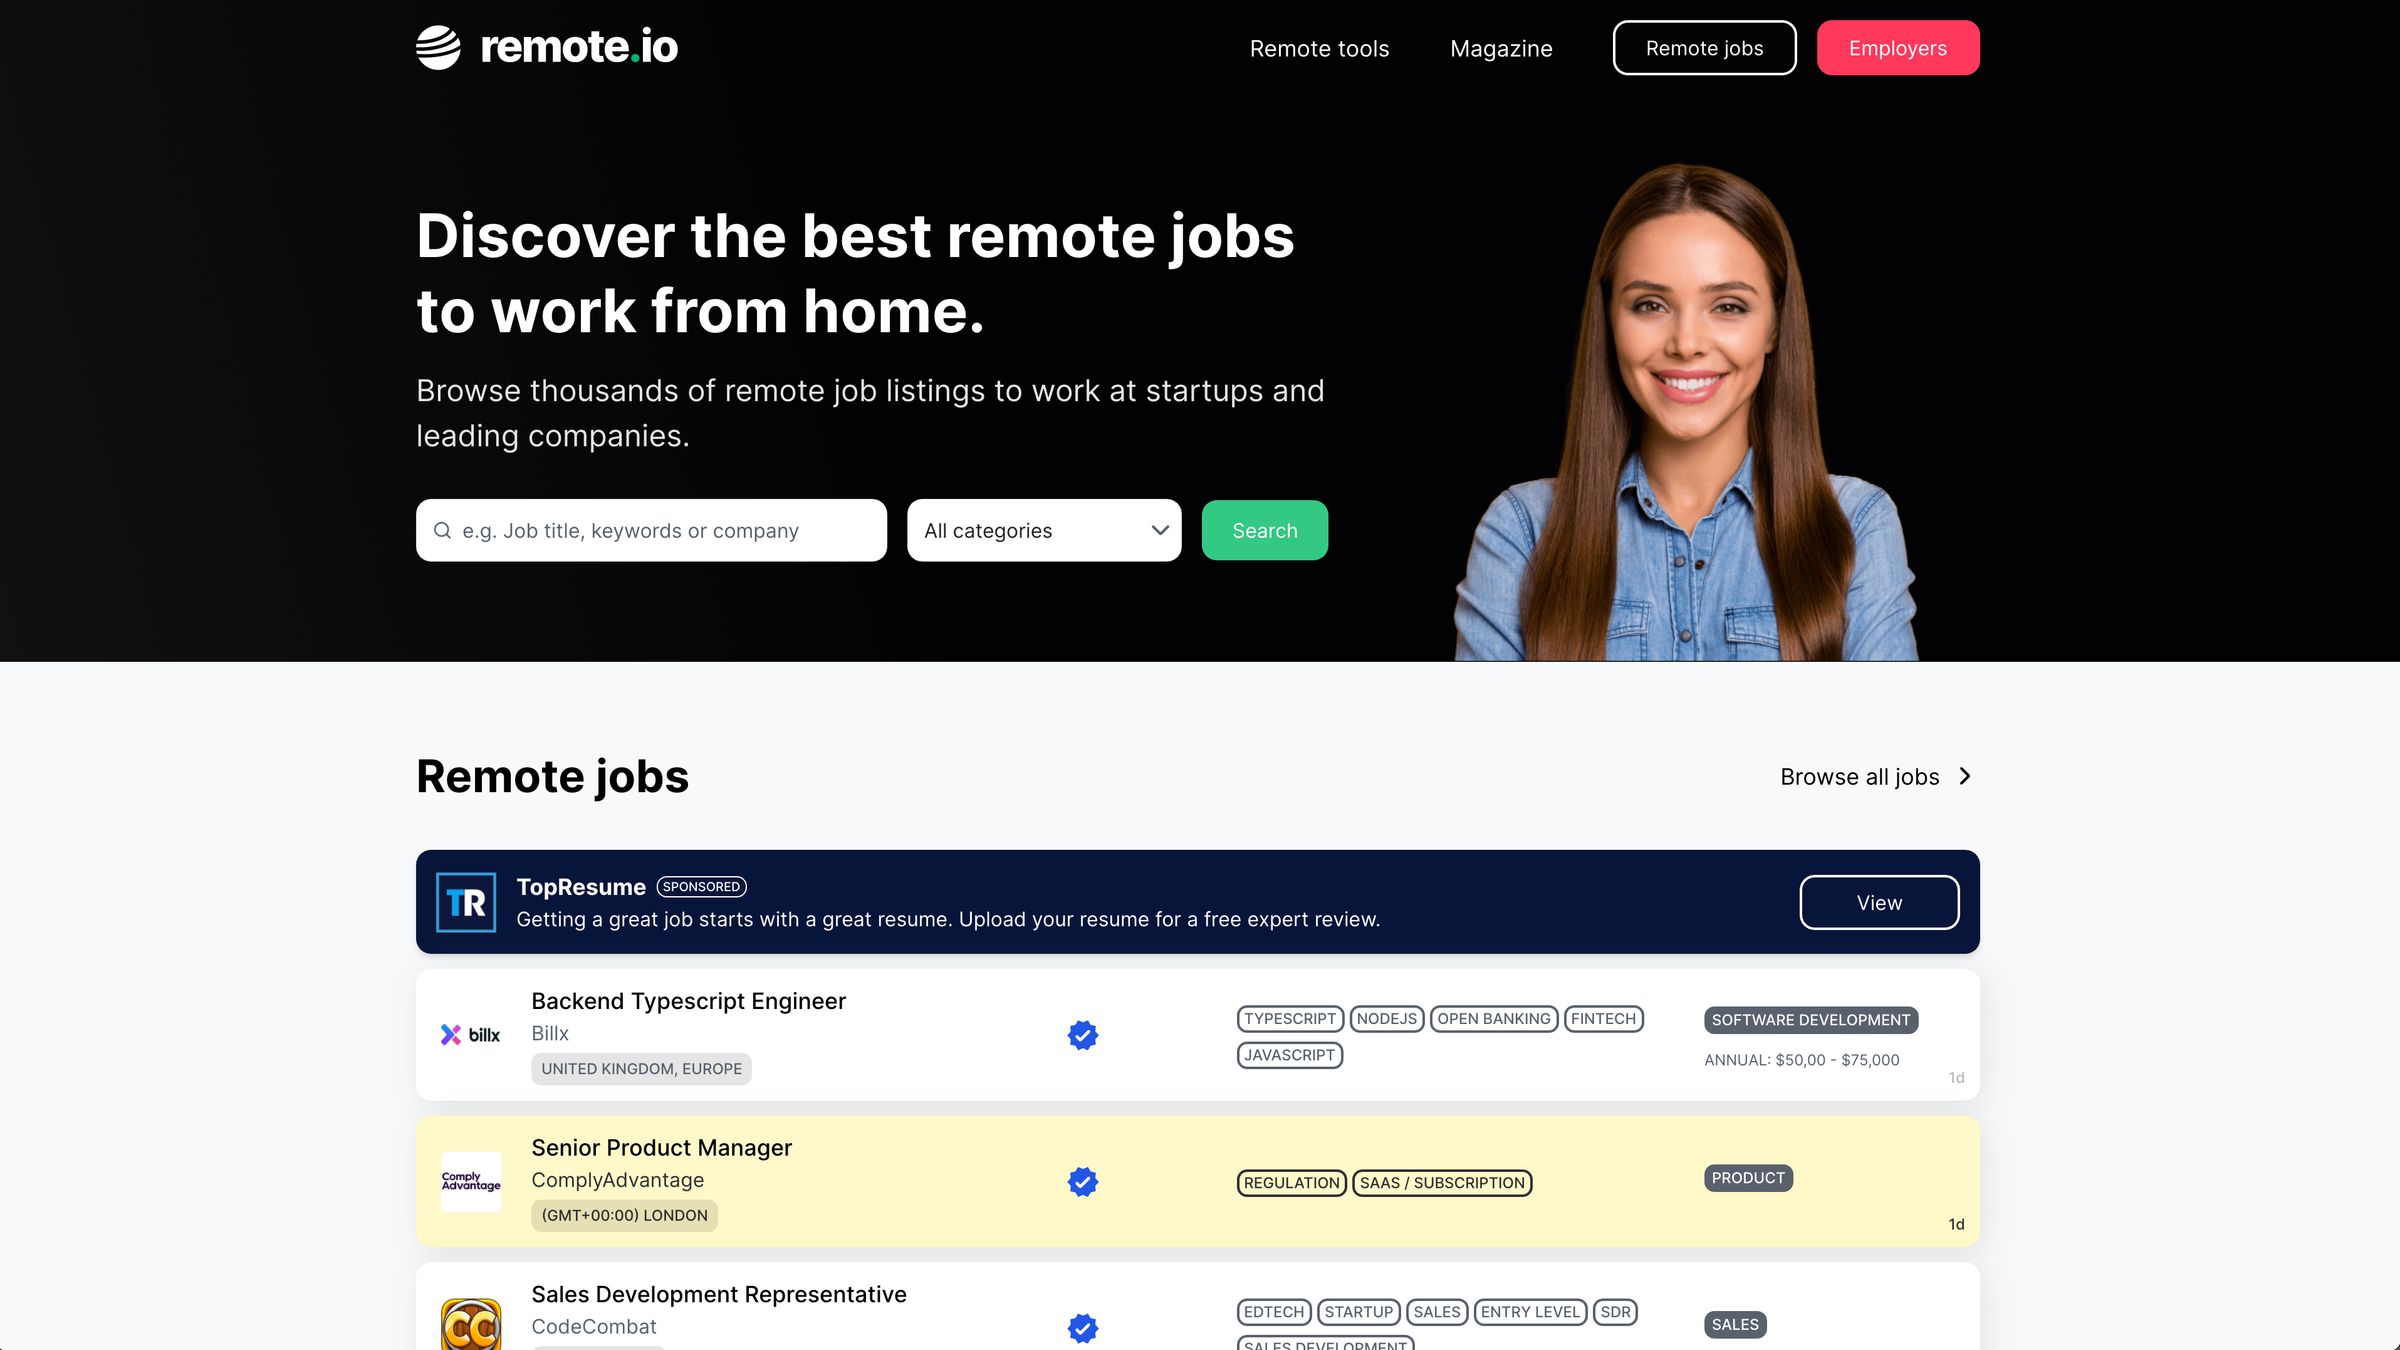Click verified badge on Sales Development Representative
2400x1350 pixels.
tap(1082, 1327)
